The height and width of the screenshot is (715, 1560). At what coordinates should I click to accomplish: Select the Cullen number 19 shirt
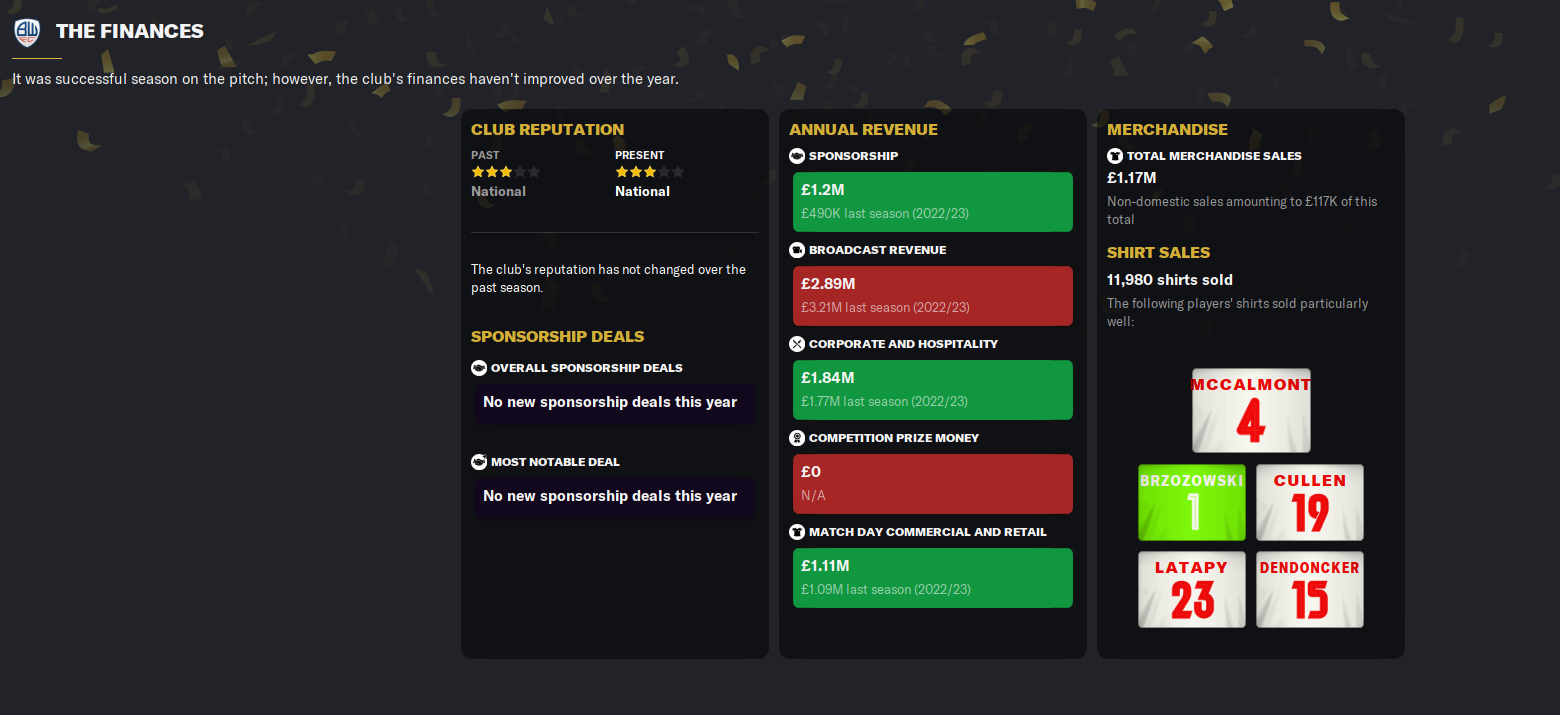click(1310, 503)
